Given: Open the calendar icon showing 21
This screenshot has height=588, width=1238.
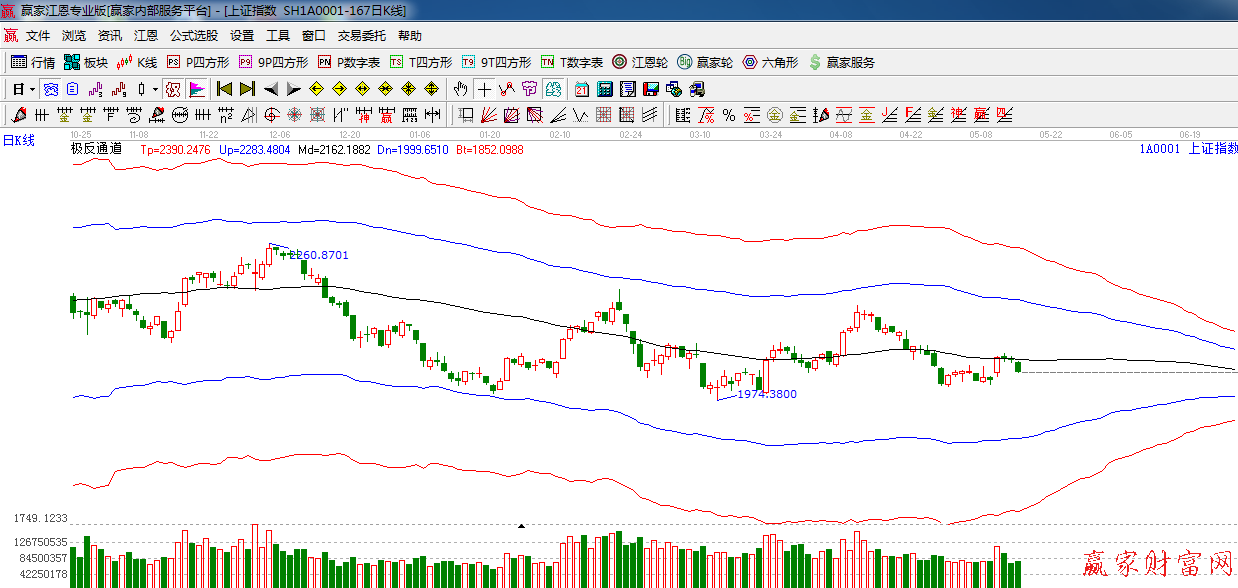Looking at the screenshot, I should 581,89.
